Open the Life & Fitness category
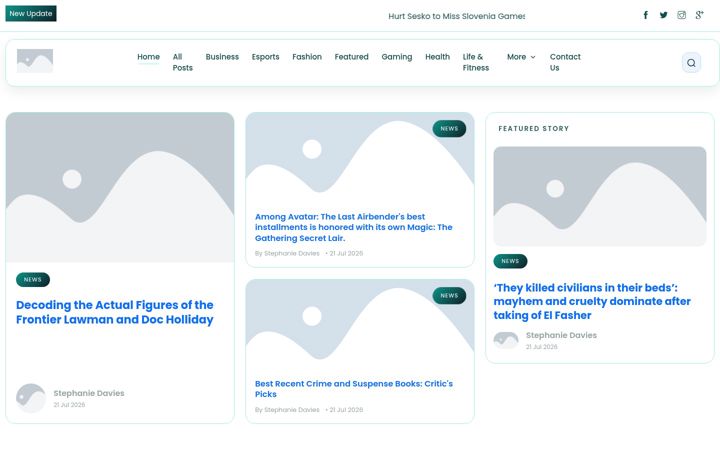The width and height of the screenshot is (720, 450). (x=476, y=62)
